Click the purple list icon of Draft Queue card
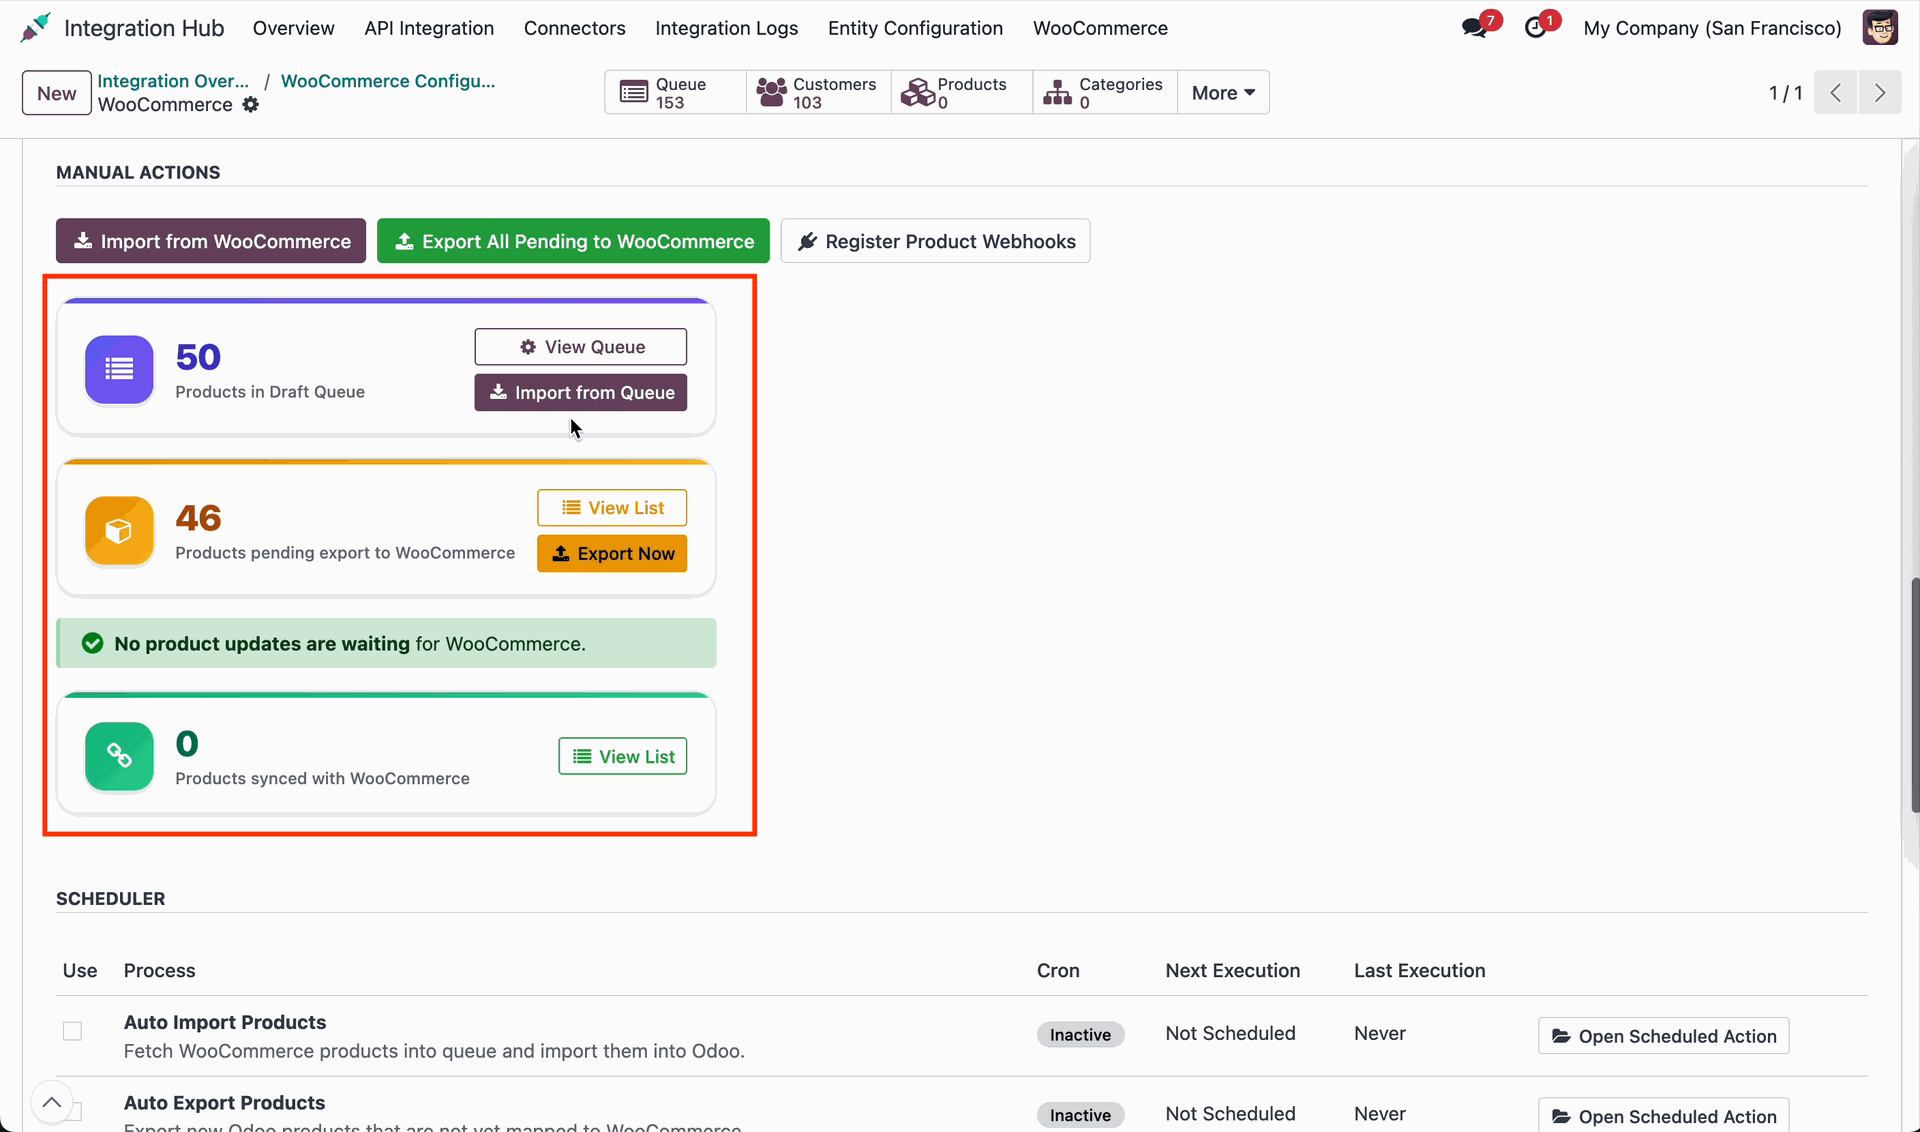 119,370
